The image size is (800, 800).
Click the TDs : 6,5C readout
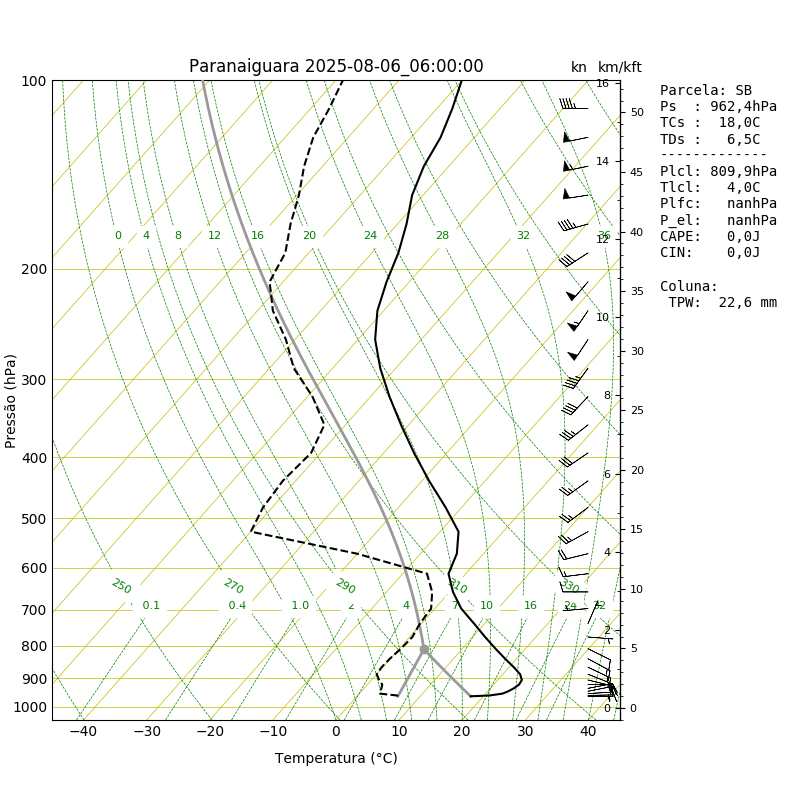click(x=710, y=139)
